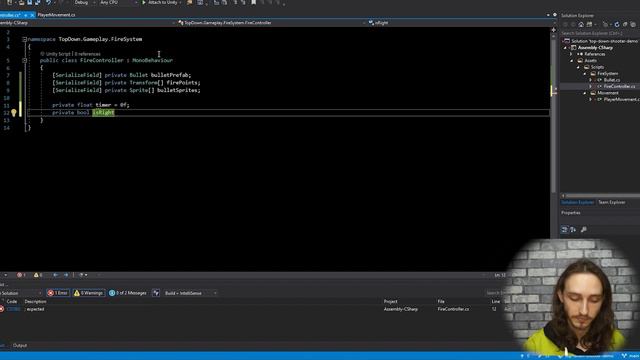Open the Assembly-CSharp project dropdown in navigation bar
This screenshot has width=640, height=360.
[87, 23]
